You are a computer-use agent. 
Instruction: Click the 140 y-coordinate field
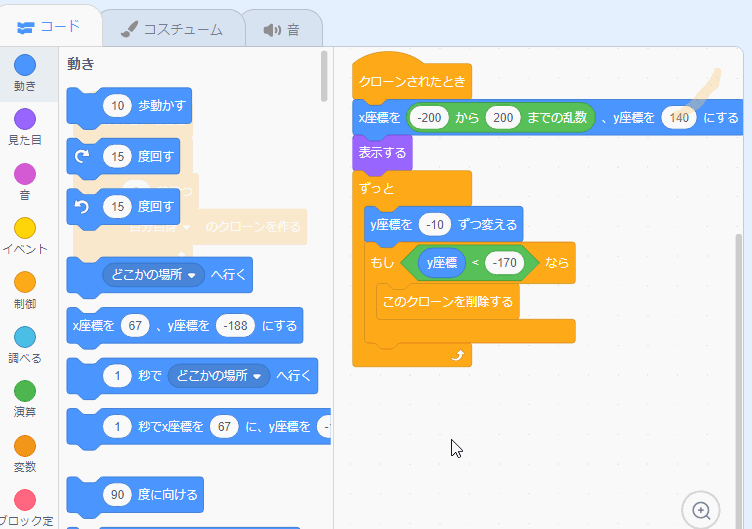[679, 118]
